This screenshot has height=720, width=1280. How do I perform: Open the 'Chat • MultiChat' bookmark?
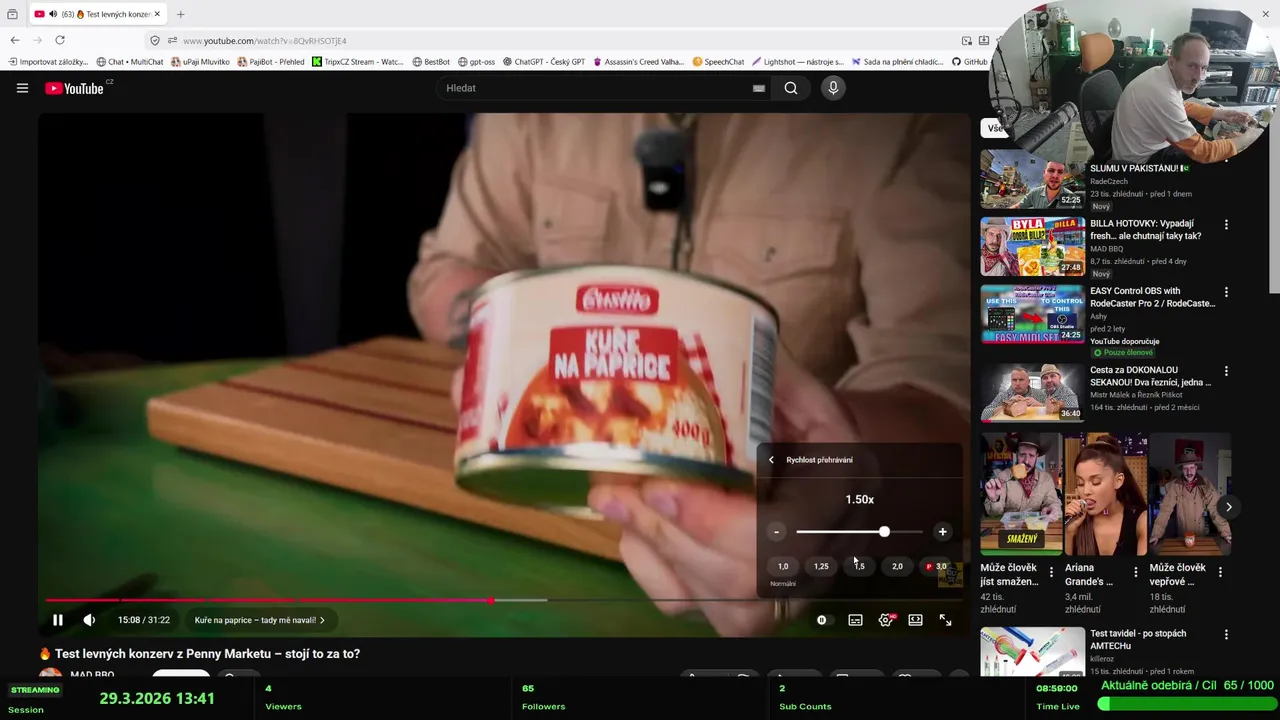(x=130, y=62)
